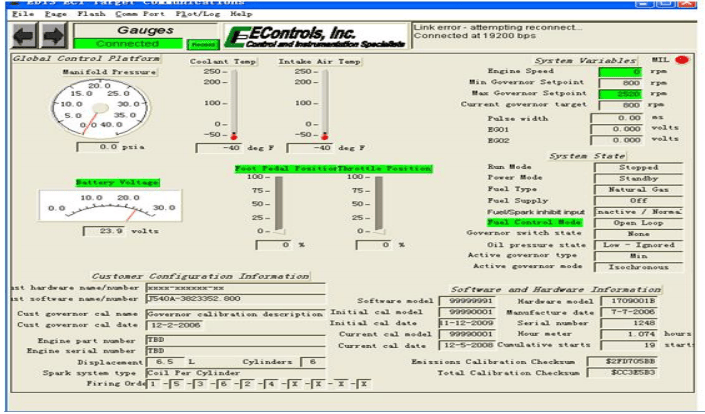The height and width of the screenshot is (414, 705).
Task: Select the Min Governor Setpoint field
Action: 620,83
